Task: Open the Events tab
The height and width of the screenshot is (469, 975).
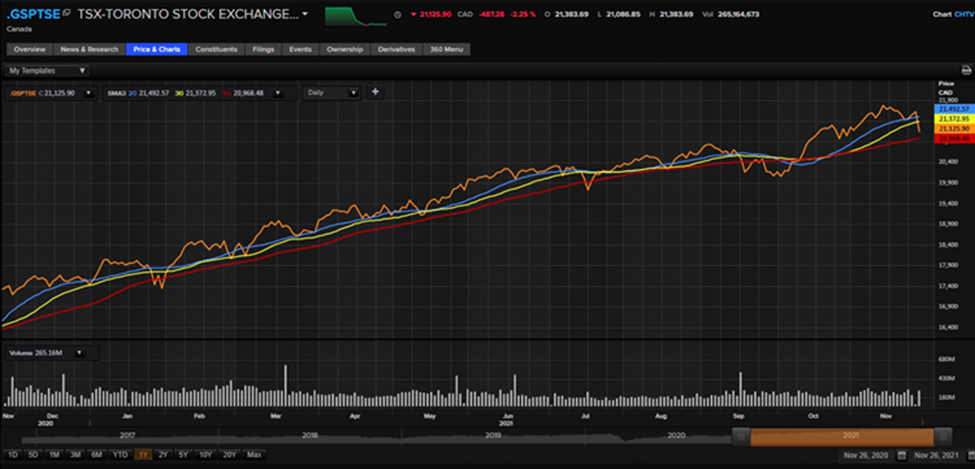Action: [x=300, y=49]
